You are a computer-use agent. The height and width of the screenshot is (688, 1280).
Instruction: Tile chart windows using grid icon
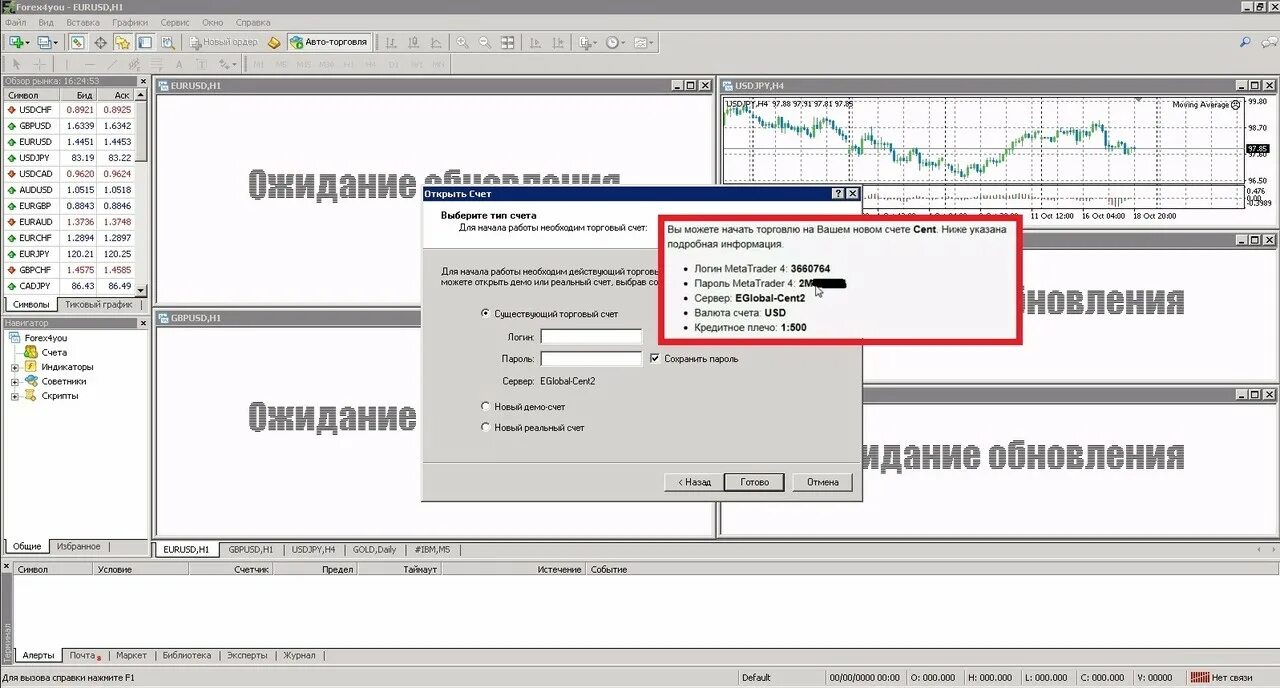pyautogui.click(x=508, y=42)
